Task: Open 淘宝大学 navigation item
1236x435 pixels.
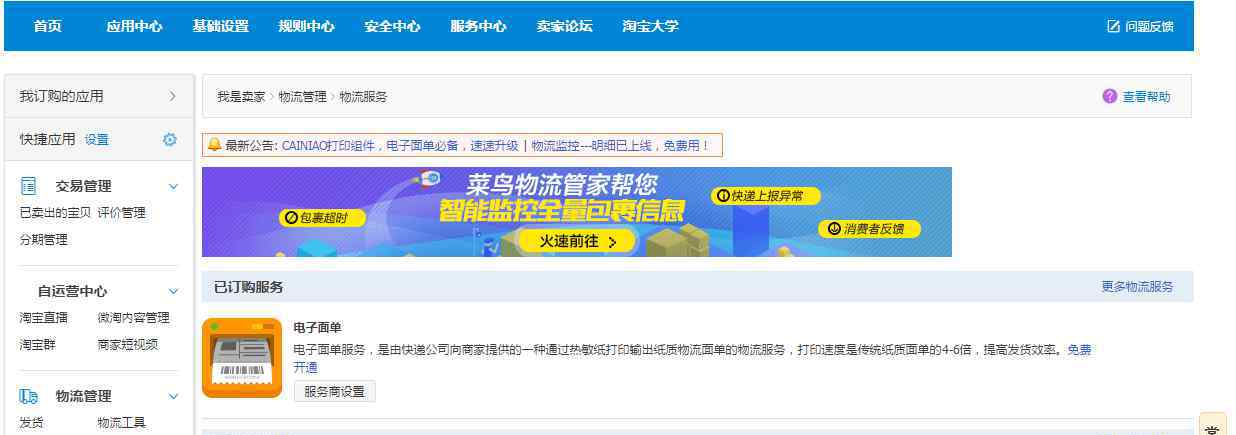Action: pos(650,27)
